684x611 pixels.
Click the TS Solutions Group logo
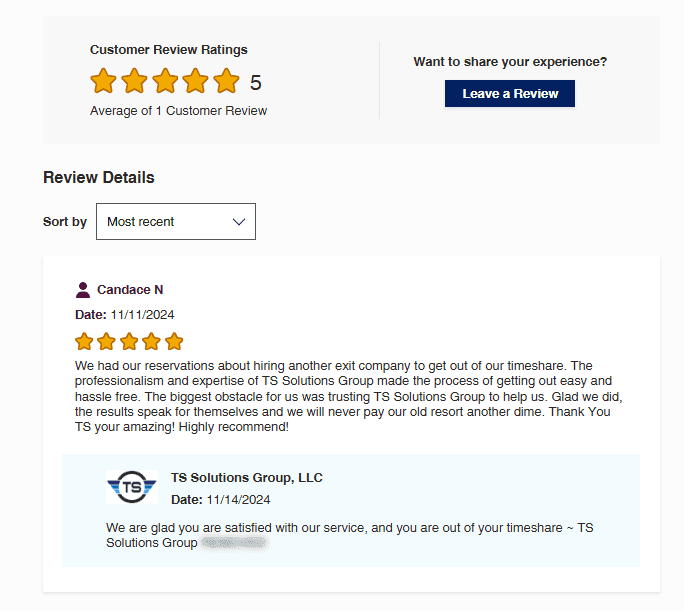click(x=132, y=487)
